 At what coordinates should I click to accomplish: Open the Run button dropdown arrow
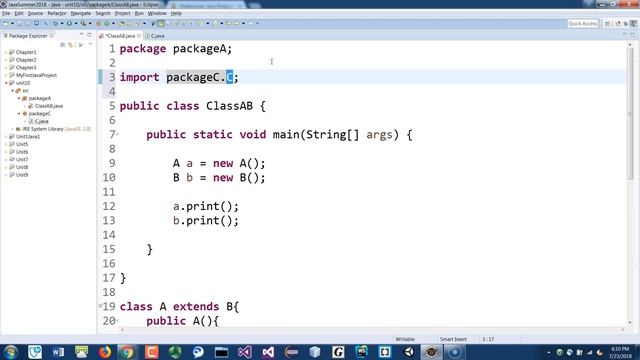coord(76,23)
